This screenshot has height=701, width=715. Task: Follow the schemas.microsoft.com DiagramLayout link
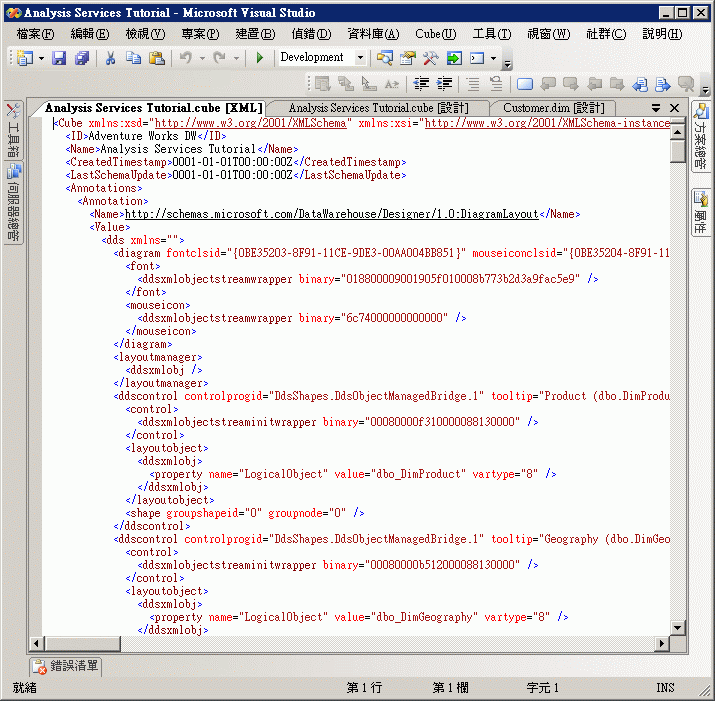pos(332,214)
